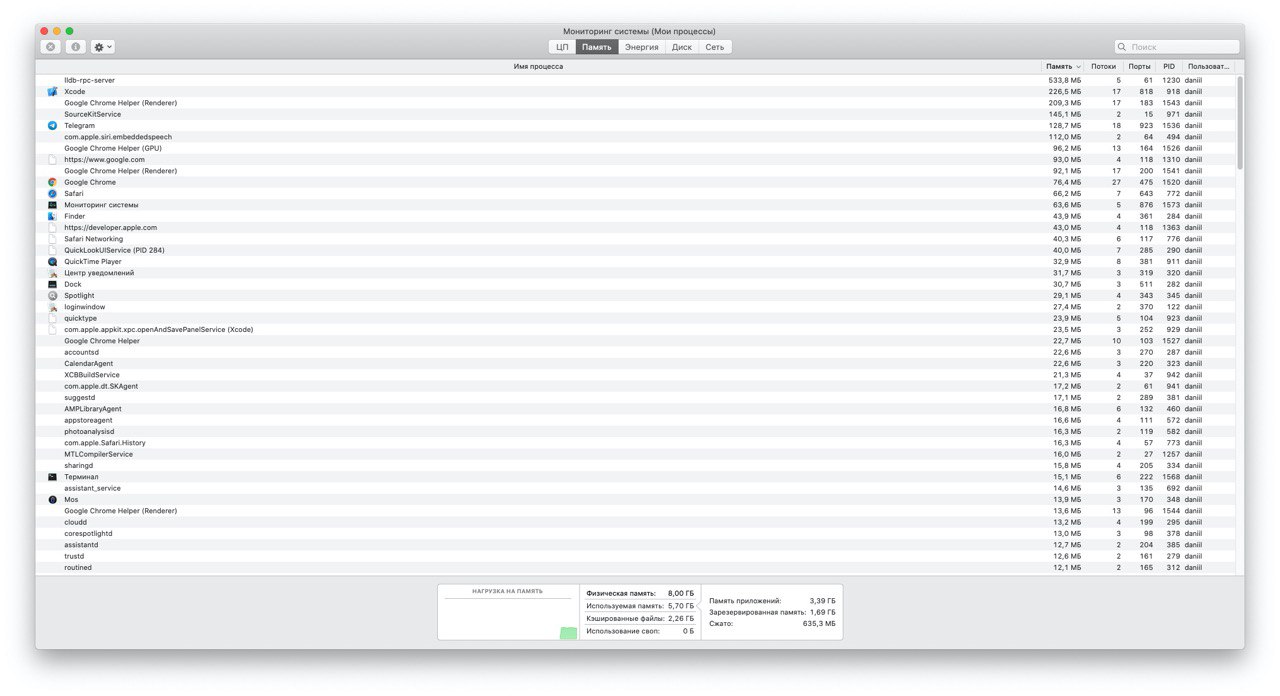Select the routined process row

pyautogui.click(x=636, y=567)
